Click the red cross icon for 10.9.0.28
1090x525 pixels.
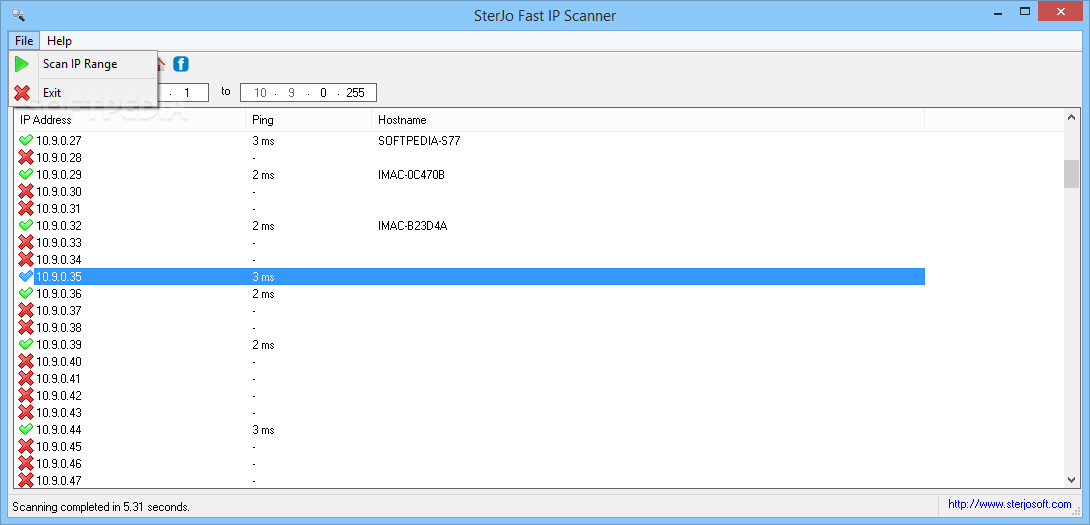coord(26,158)
